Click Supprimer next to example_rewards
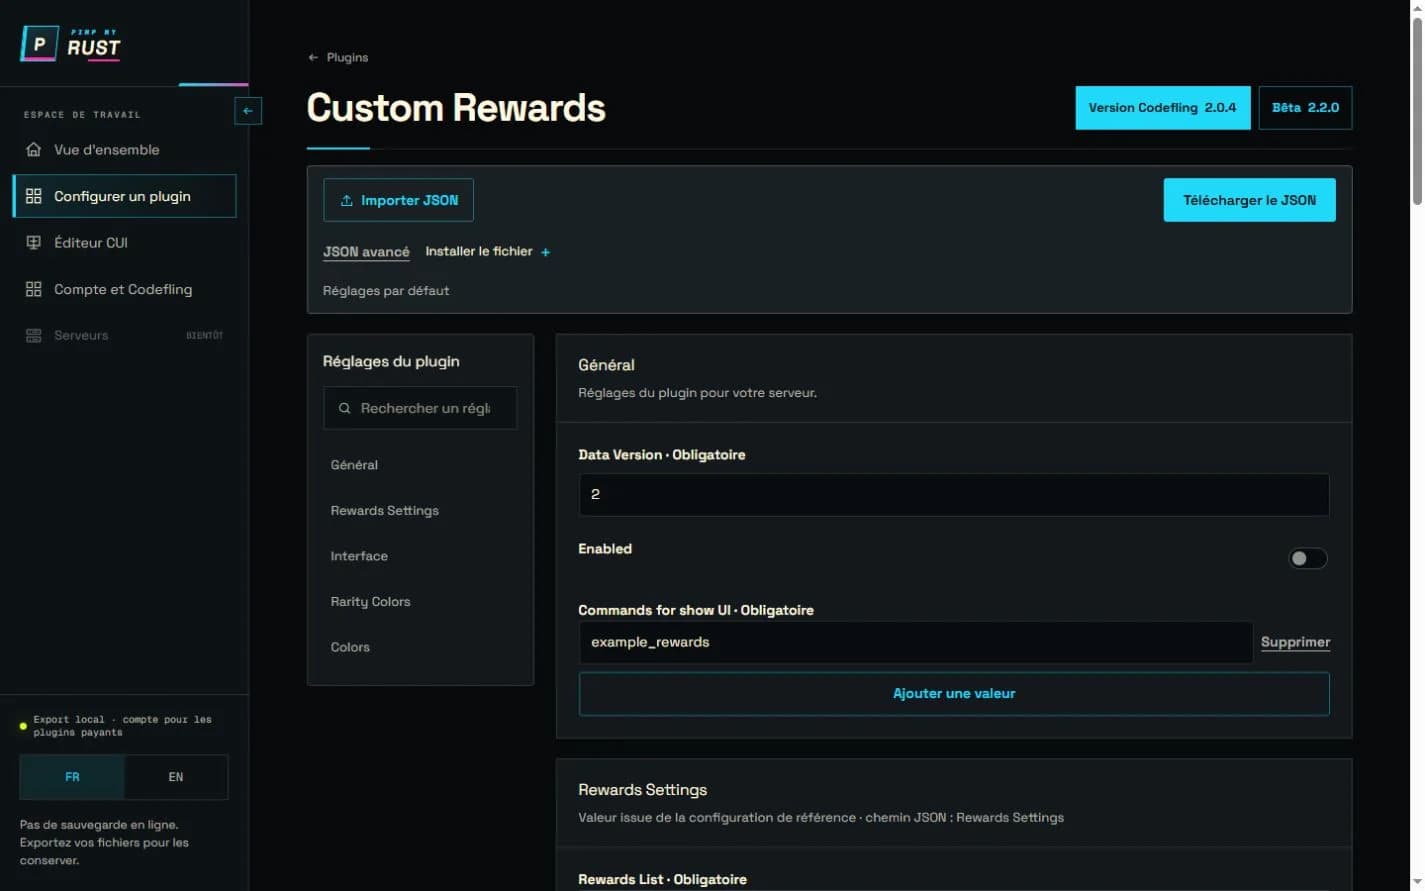This screenshot has width=1425, height=891. [x=1295, y=642]
